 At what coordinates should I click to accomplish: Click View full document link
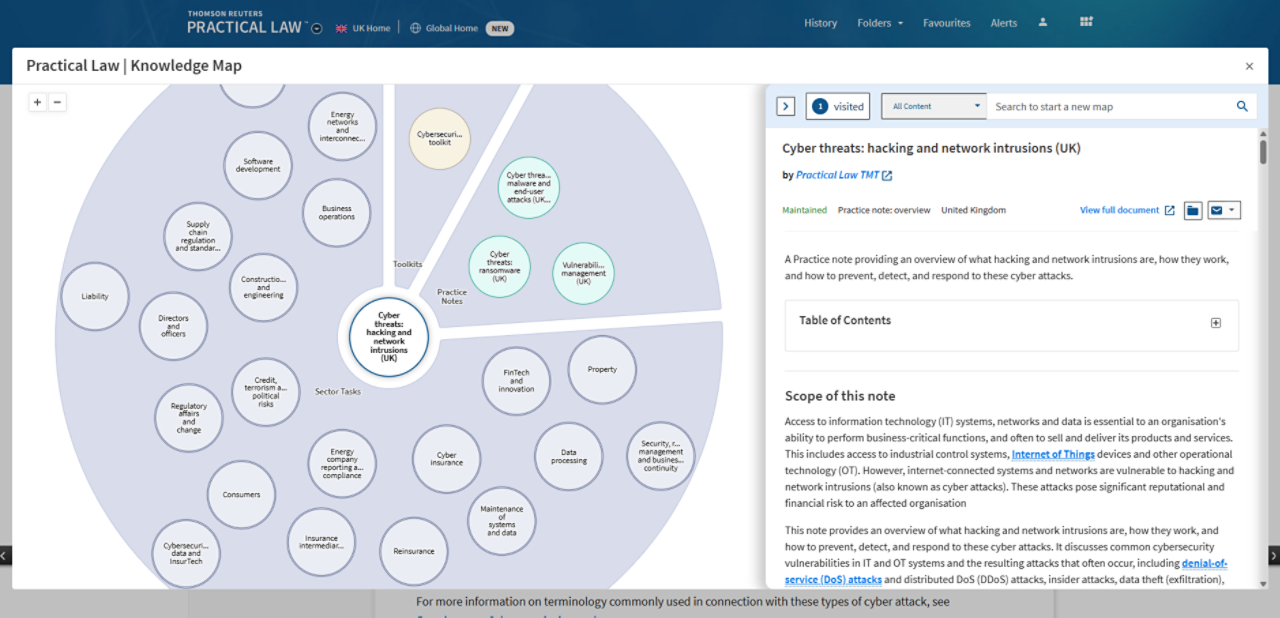[x=1126, y=210]
